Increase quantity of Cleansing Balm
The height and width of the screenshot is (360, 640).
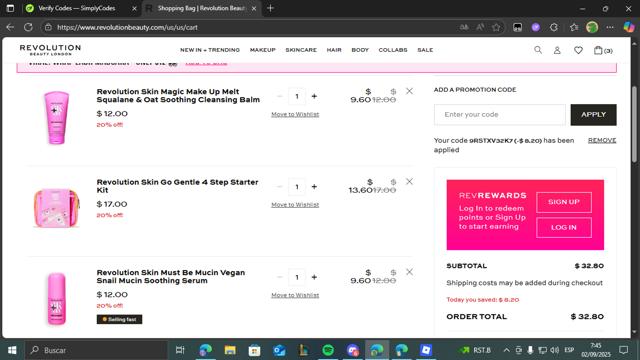click(x=314, y=96)
